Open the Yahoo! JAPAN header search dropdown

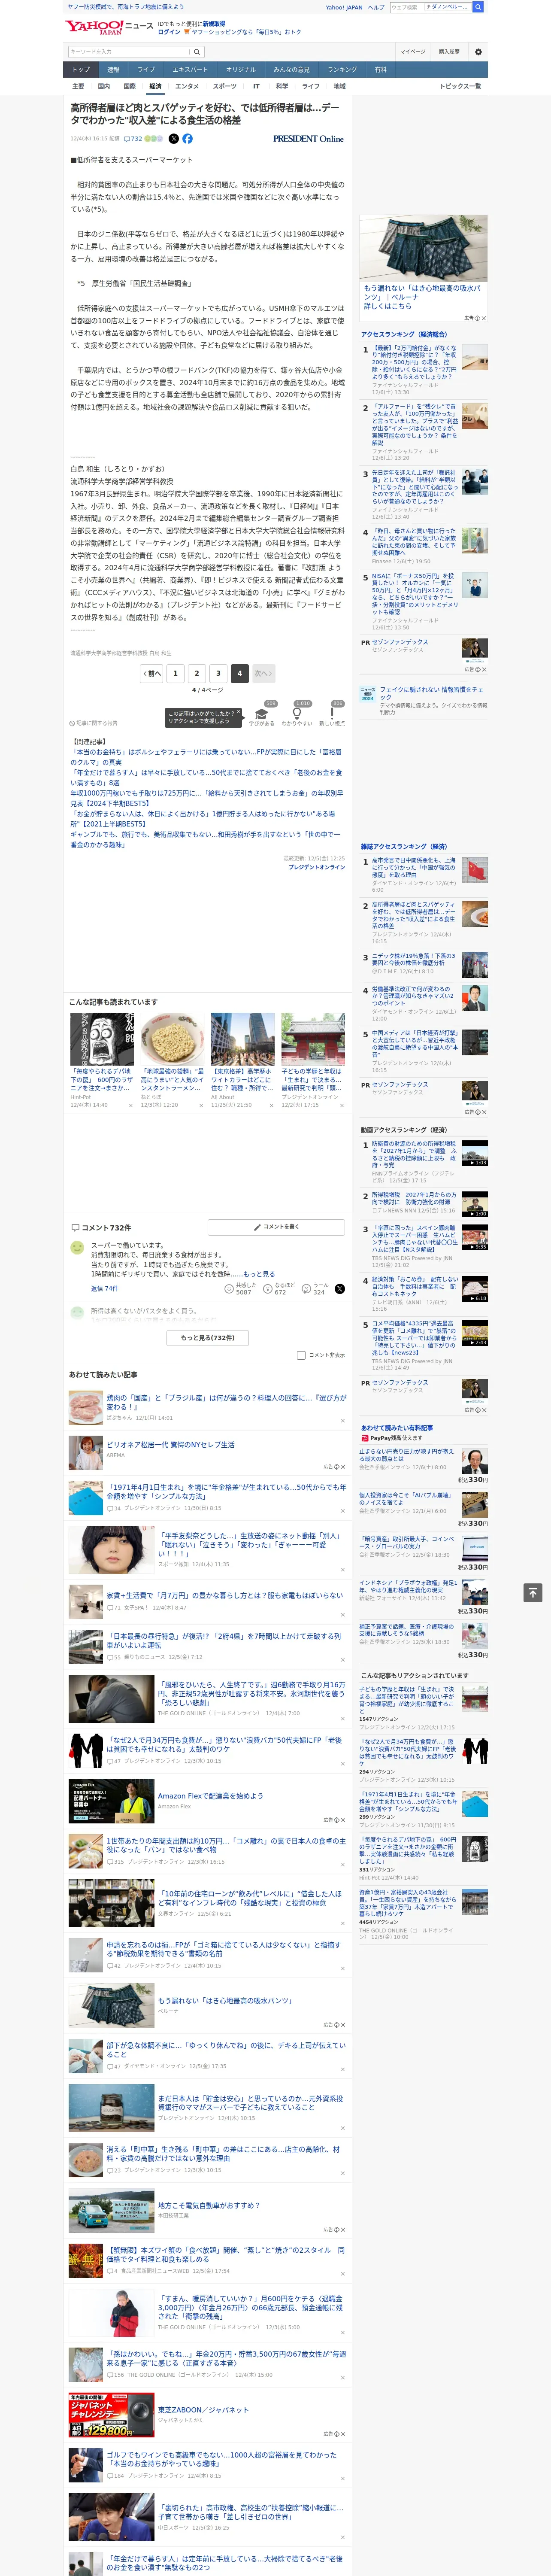click(447, 7)
